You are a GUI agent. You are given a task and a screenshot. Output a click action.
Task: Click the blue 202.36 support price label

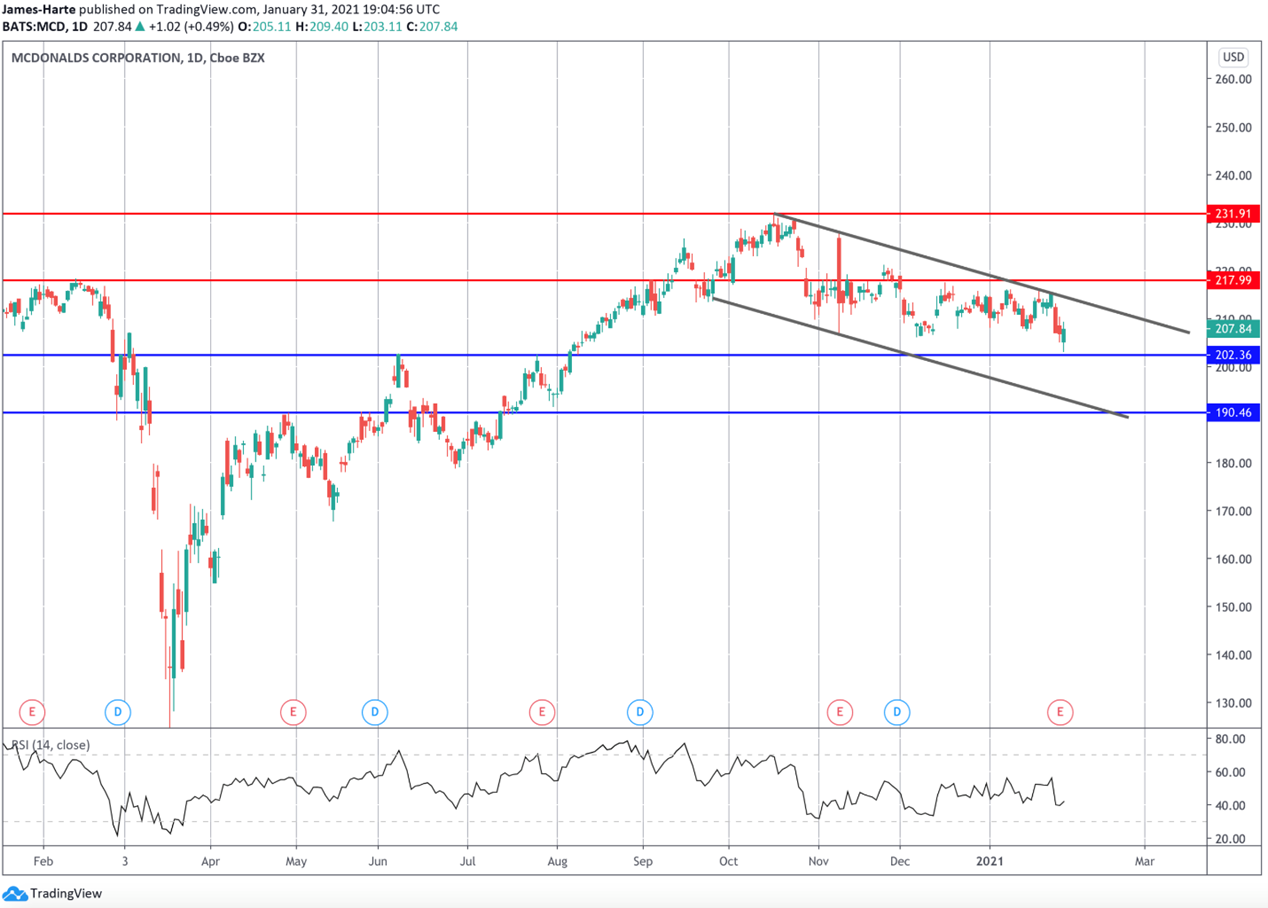pos(1233,355)
